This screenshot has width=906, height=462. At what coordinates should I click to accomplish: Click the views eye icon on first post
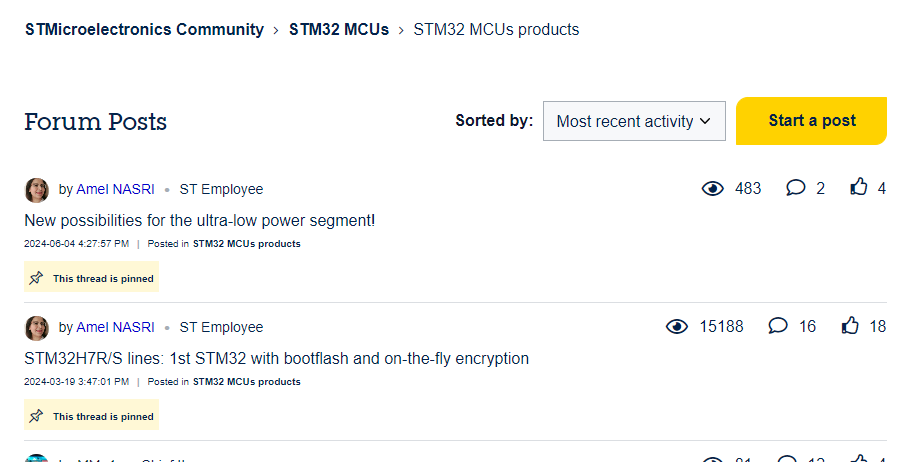click(x=713, y=188)
